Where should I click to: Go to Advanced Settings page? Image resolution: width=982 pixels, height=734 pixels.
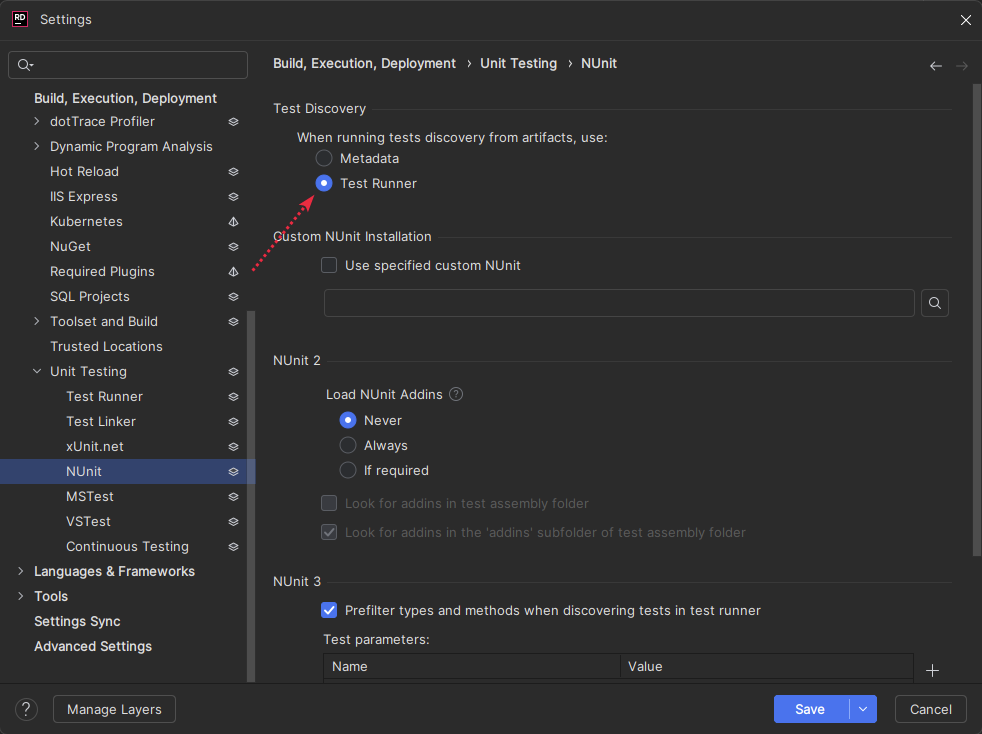[x=93, y=646]
